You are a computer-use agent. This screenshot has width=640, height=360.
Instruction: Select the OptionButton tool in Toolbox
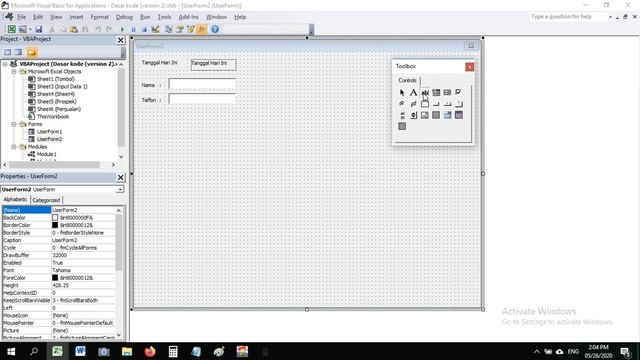[x=402, y=104]
